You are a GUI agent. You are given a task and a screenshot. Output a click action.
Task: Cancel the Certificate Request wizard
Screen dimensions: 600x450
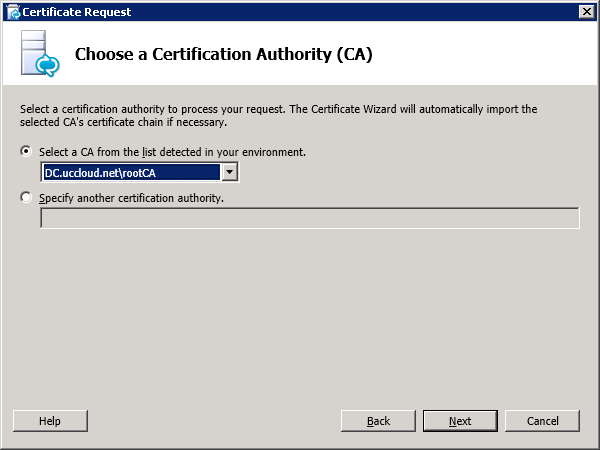[542, 421]
